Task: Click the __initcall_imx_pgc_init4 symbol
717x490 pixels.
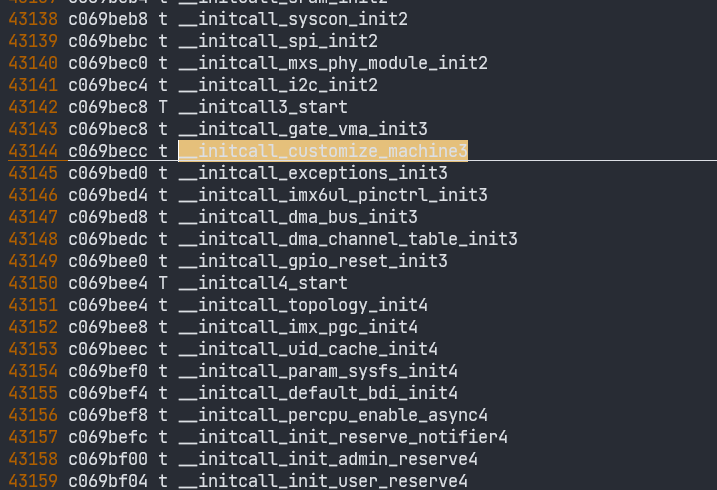Action: point(298,327)
